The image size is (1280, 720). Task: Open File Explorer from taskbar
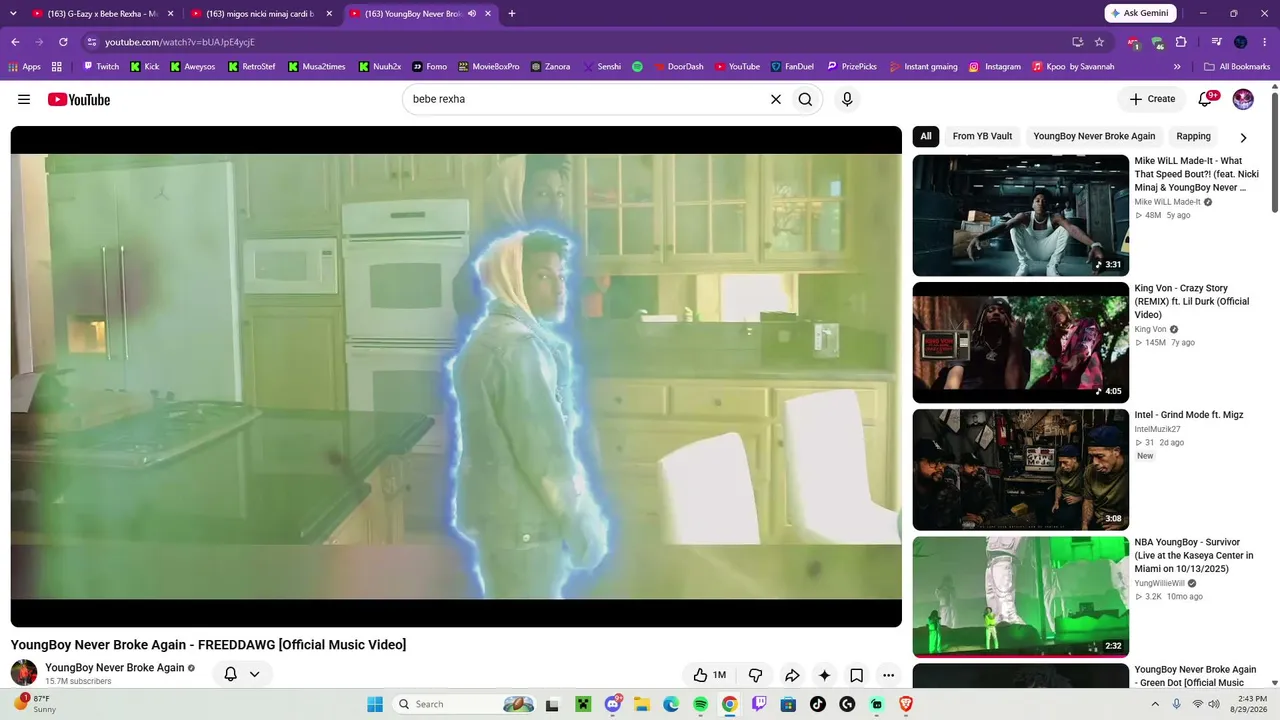(x=641, y=704)
